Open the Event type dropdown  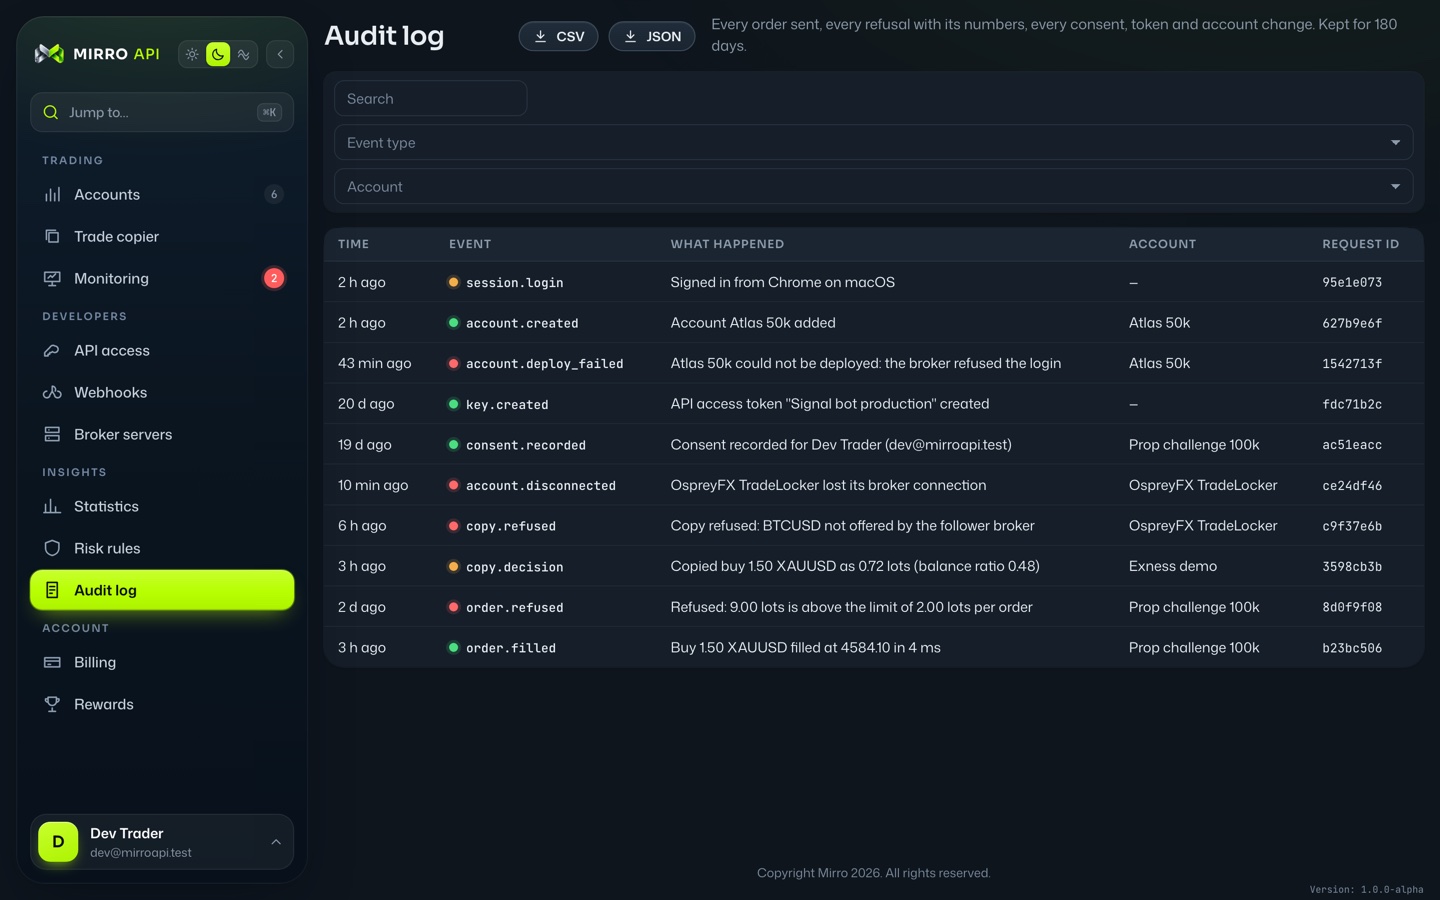(873, 142)
